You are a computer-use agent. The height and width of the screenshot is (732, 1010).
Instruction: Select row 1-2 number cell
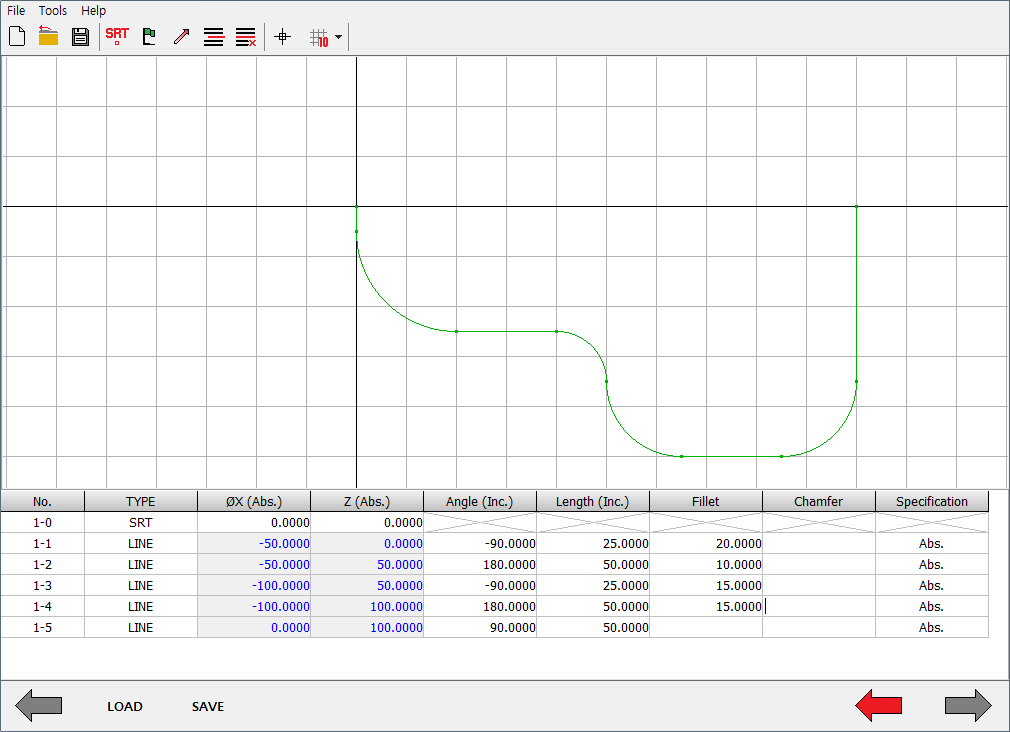[43, 564]
